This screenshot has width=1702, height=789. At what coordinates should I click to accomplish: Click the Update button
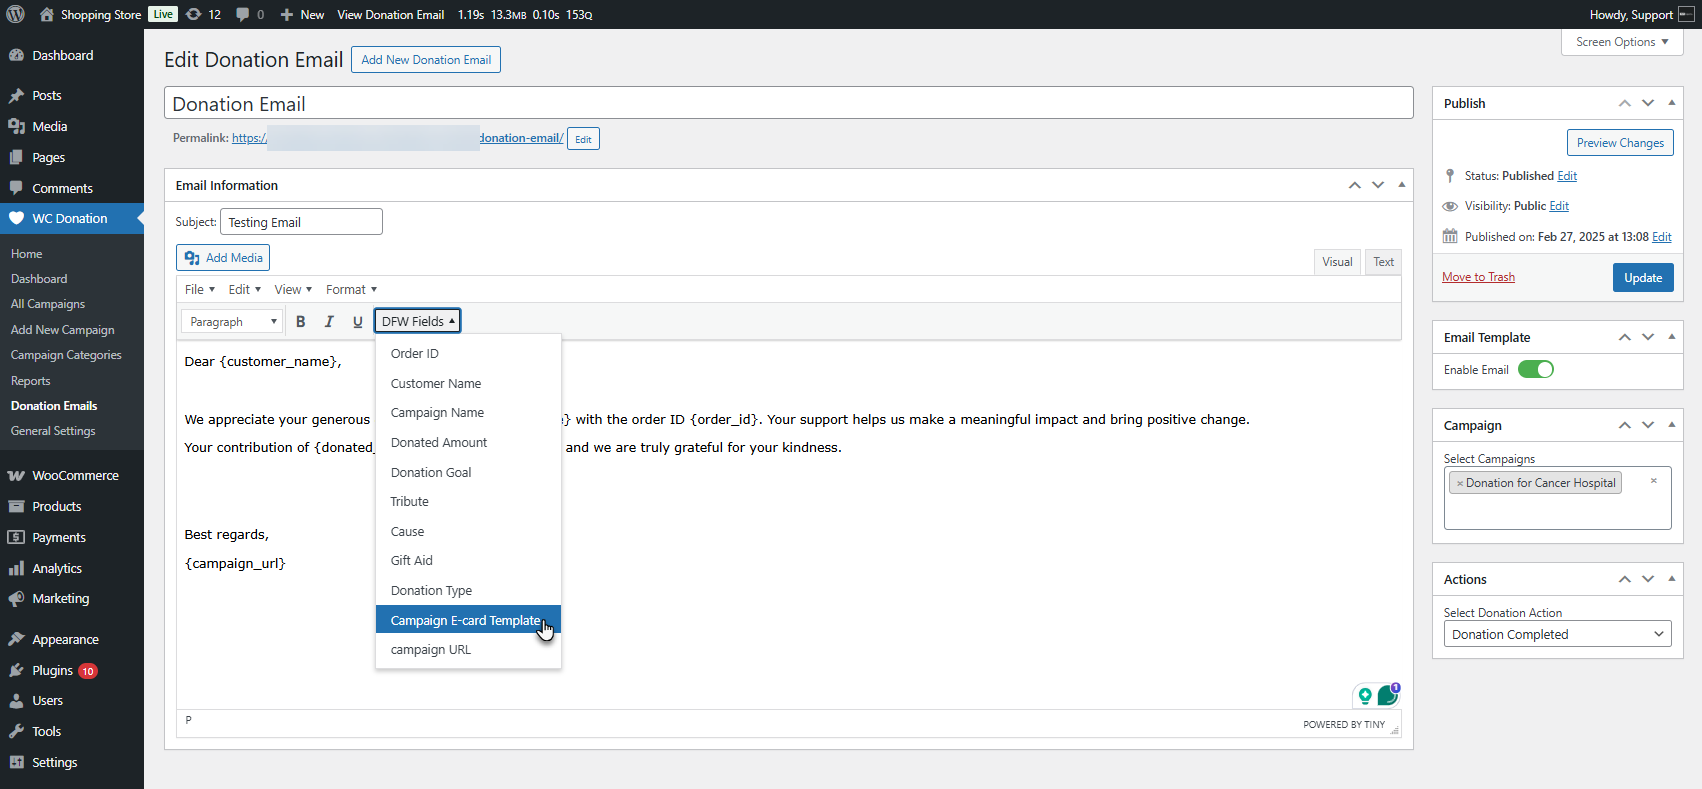1642,278
